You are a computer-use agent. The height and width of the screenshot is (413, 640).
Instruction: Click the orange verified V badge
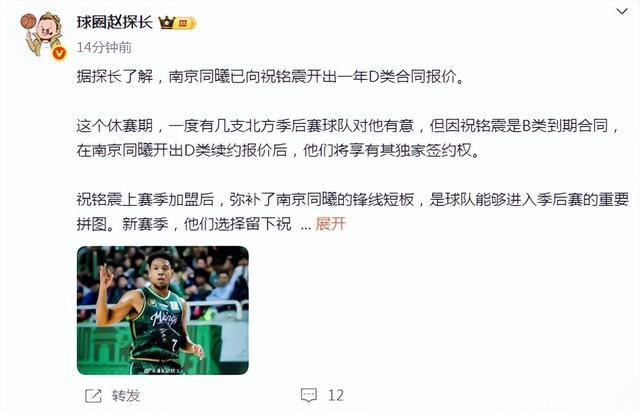pos(59,53)
